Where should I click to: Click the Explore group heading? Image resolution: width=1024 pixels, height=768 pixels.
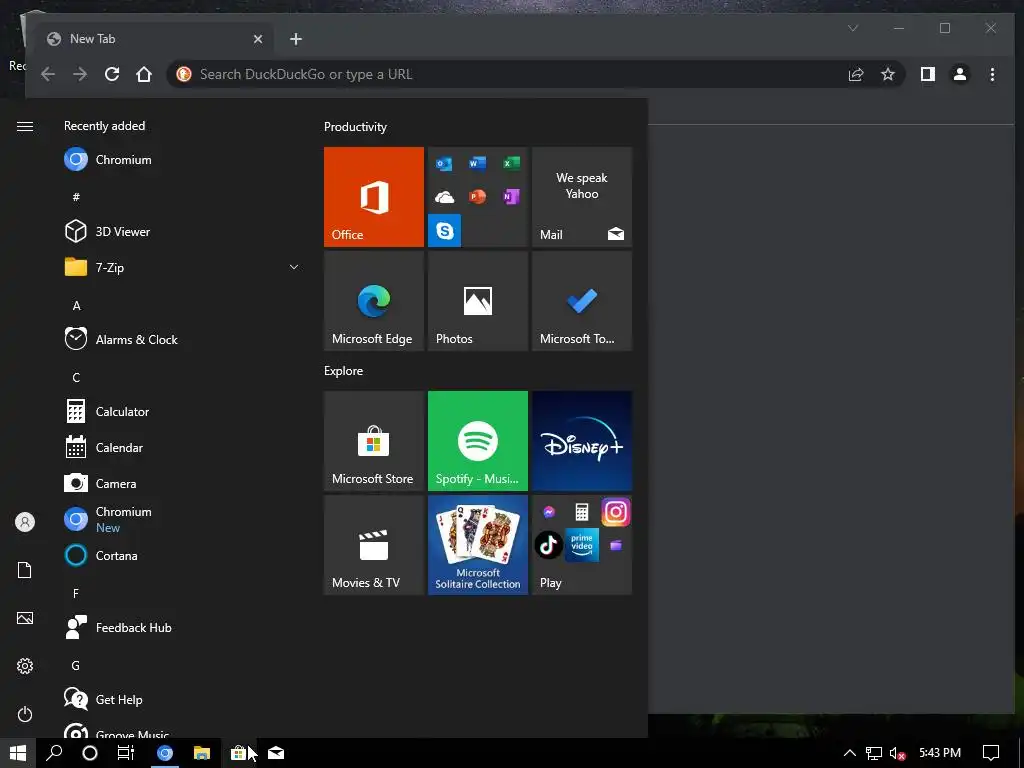click(x=344, y=370)
